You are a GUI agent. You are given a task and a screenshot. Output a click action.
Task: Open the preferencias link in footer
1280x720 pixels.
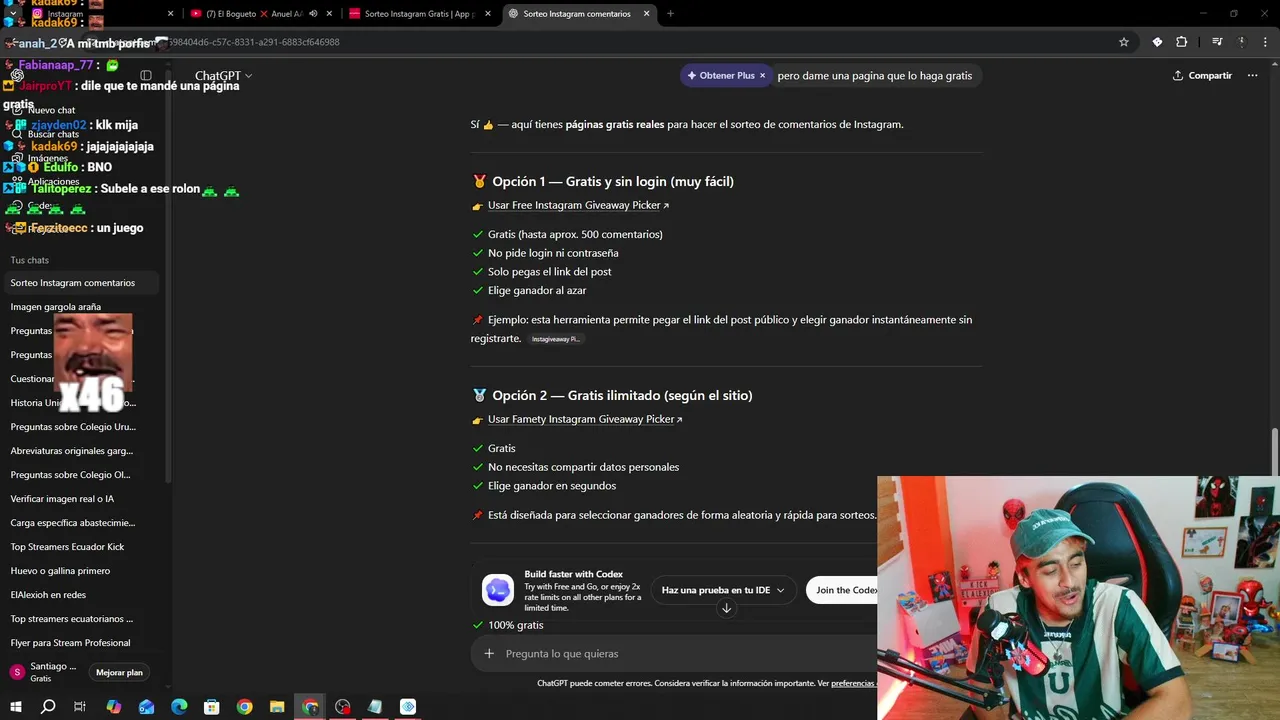(853, 683)
